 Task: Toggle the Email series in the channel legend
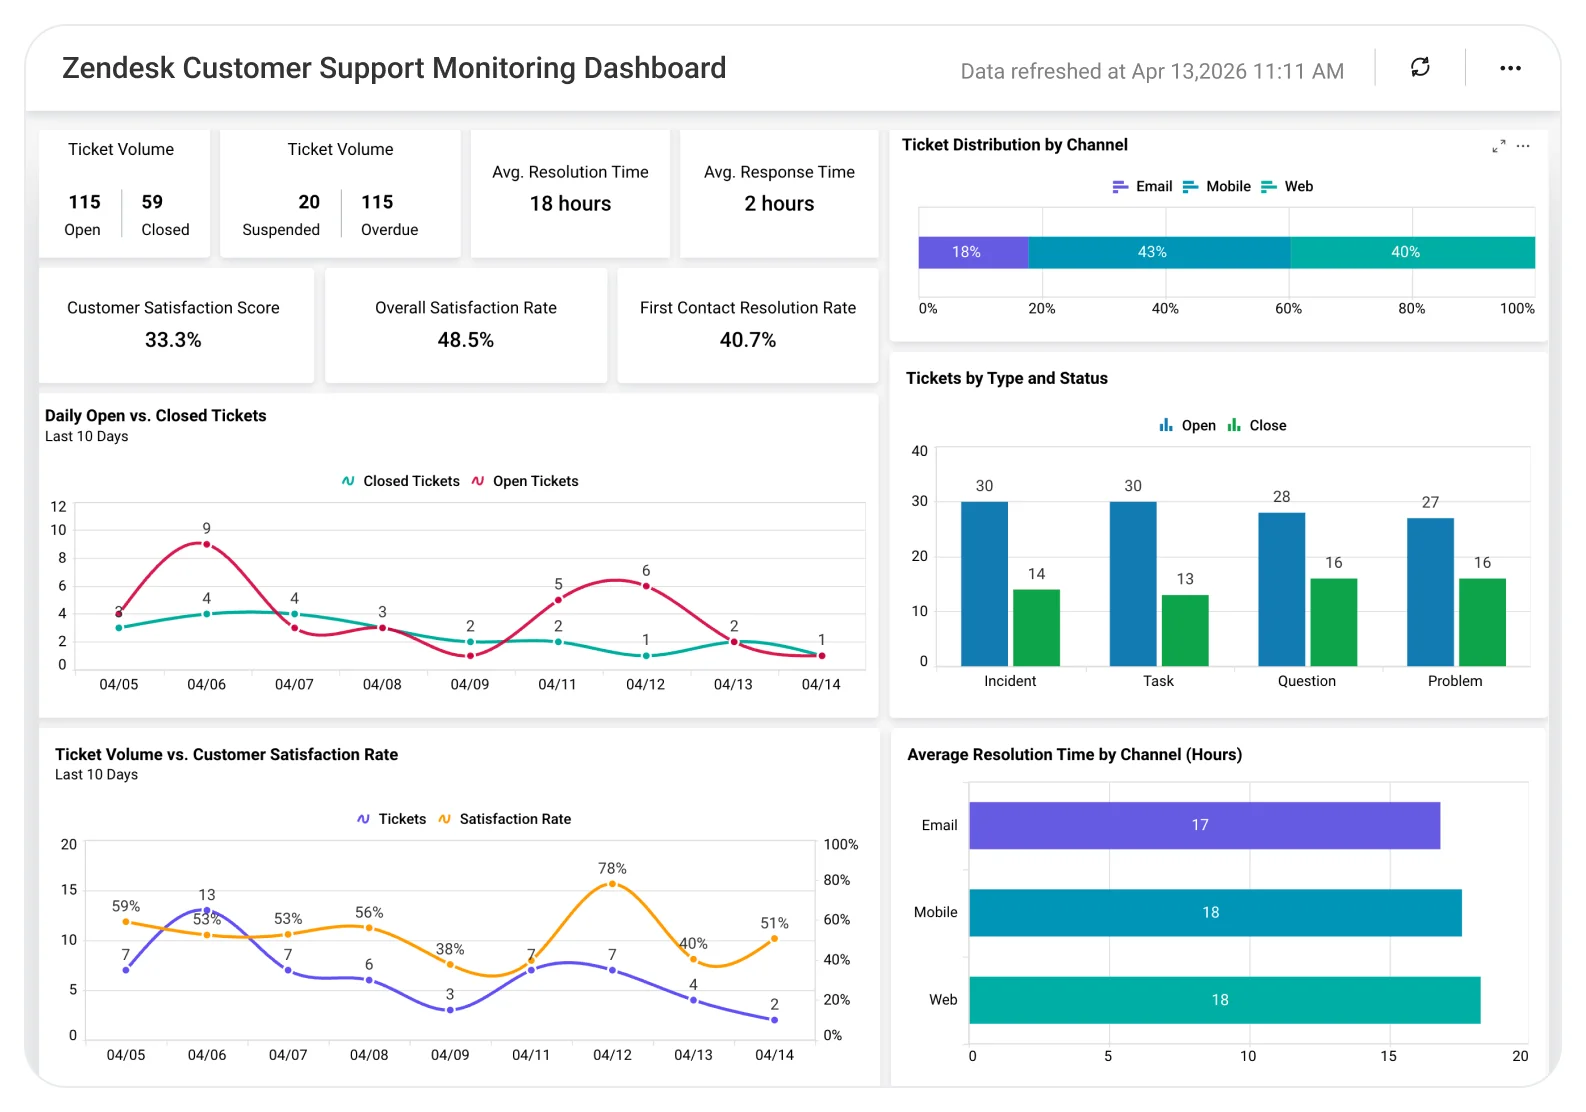1142,187
